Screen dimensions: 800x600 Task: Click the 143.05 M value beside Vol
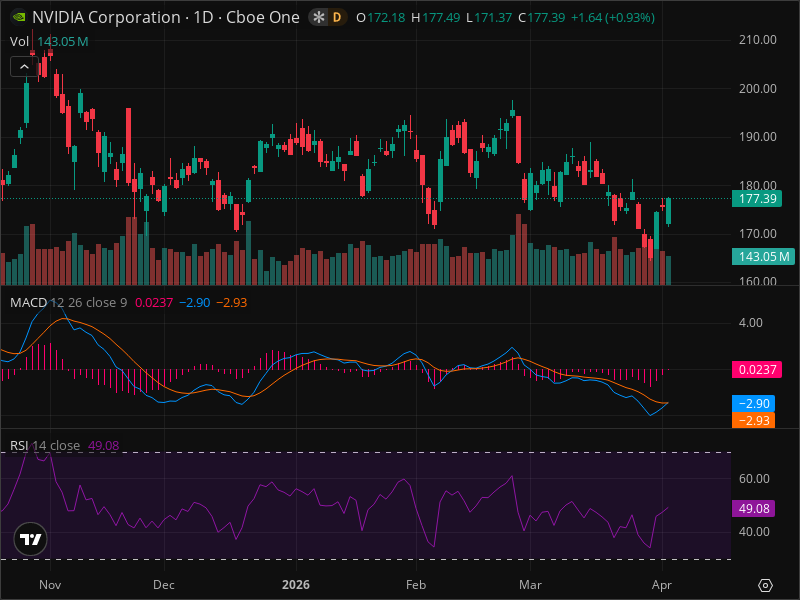click(63, 41)
